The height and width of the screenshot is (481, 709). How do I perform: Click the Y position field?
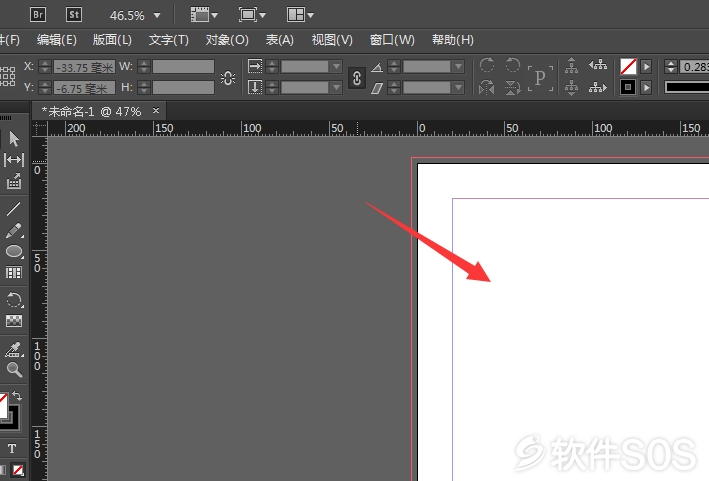[x=84, y=88]
